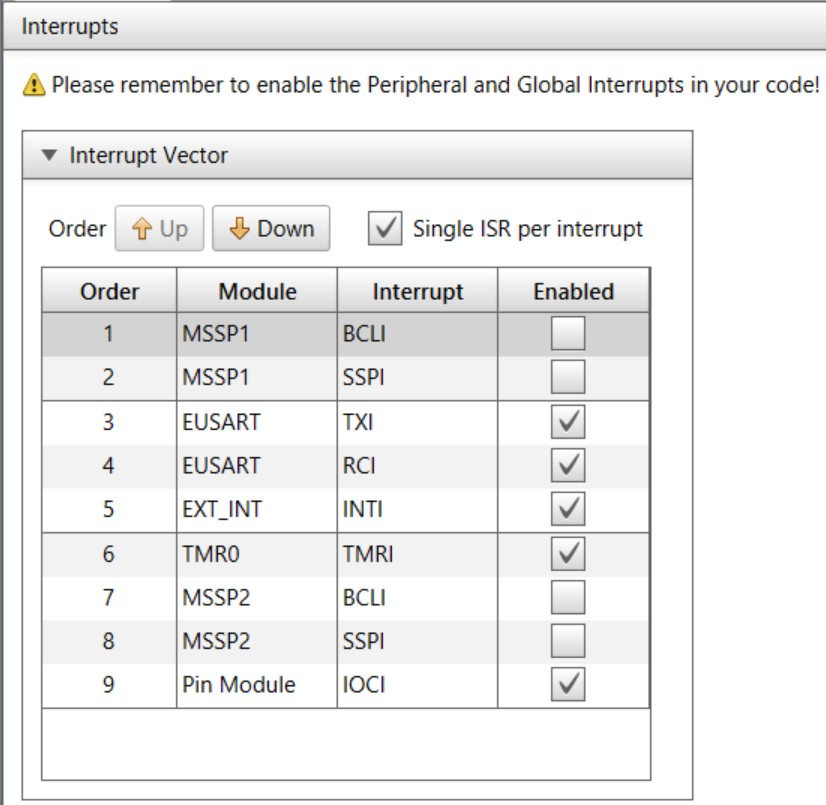The width and height of the screenshot is (826, 805).
Task: Click the Interrupt column header
Action: [417, 292]
